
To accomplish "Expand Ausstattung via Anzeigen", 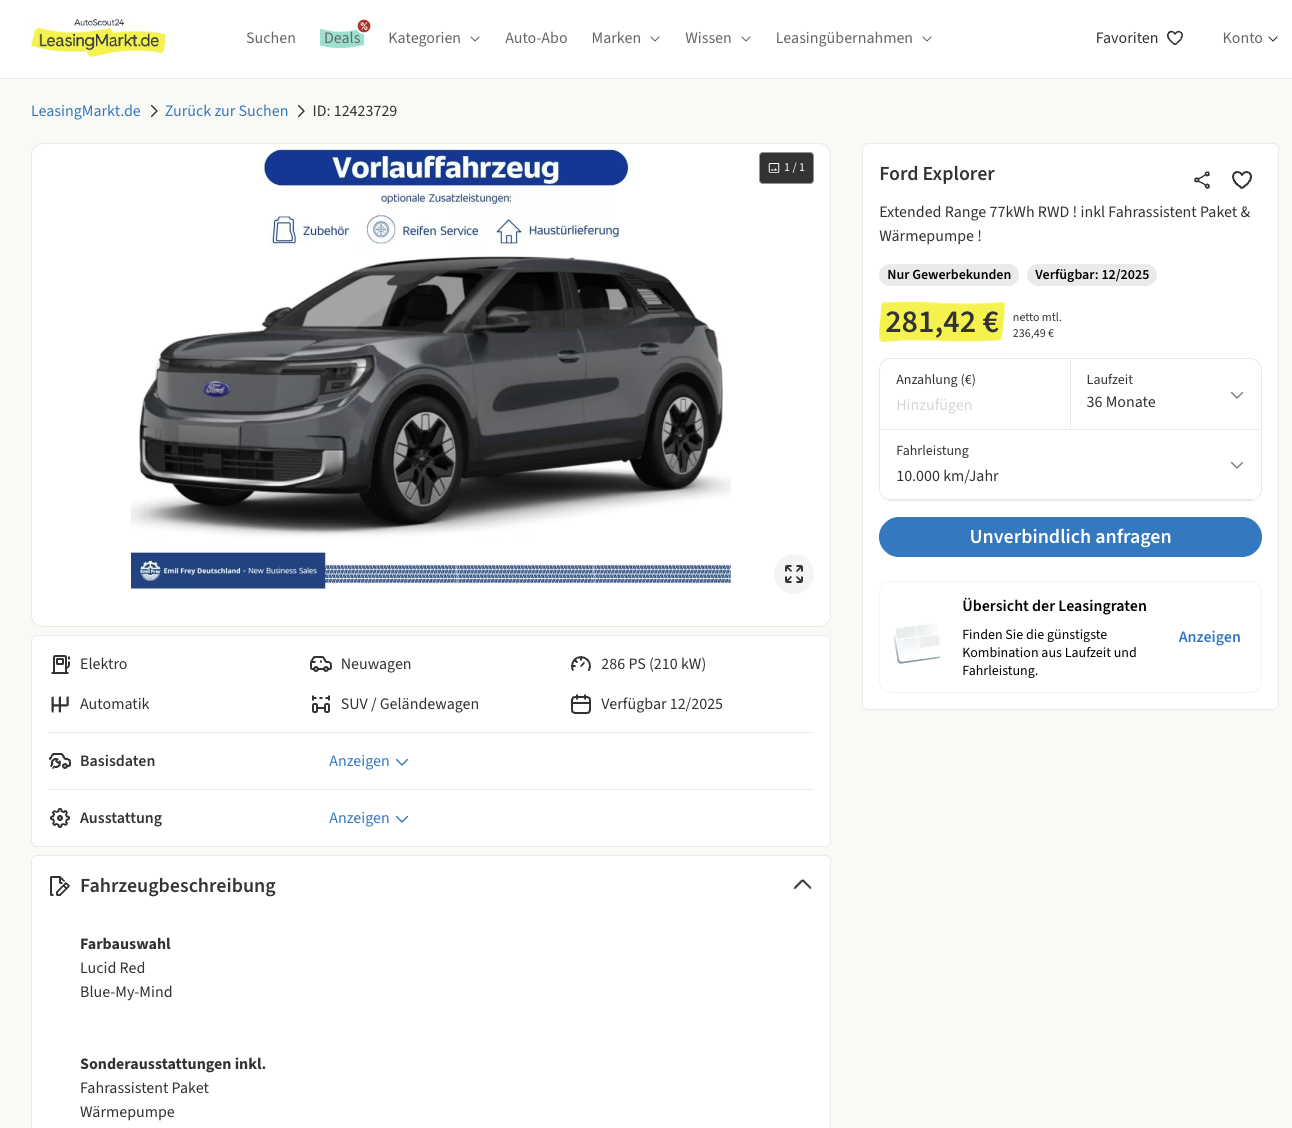I will tap(368, 818).
